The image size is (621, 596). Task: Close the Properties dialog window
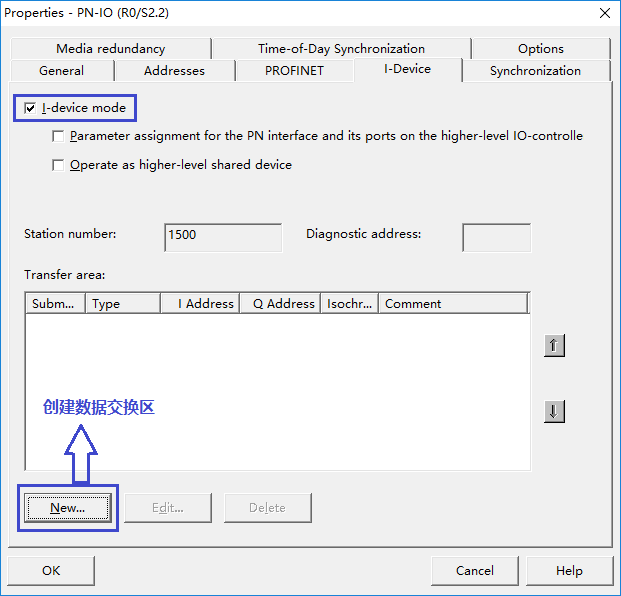coord(604,12)
